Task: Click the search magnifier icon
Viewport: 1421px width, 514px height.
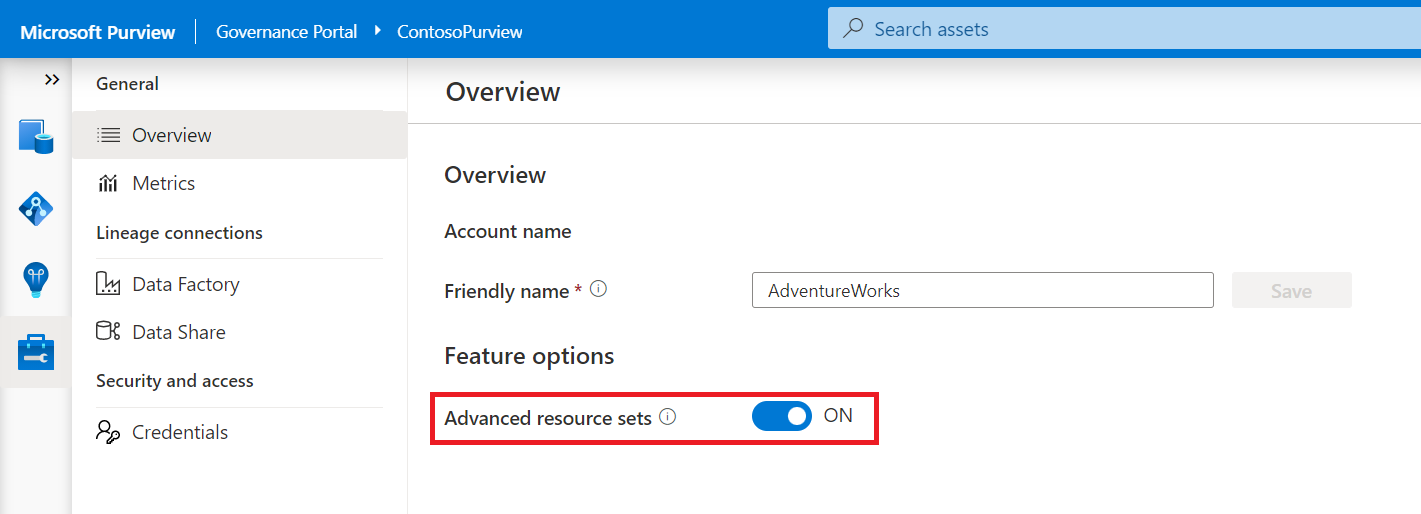Action: (x=853, y=29)
